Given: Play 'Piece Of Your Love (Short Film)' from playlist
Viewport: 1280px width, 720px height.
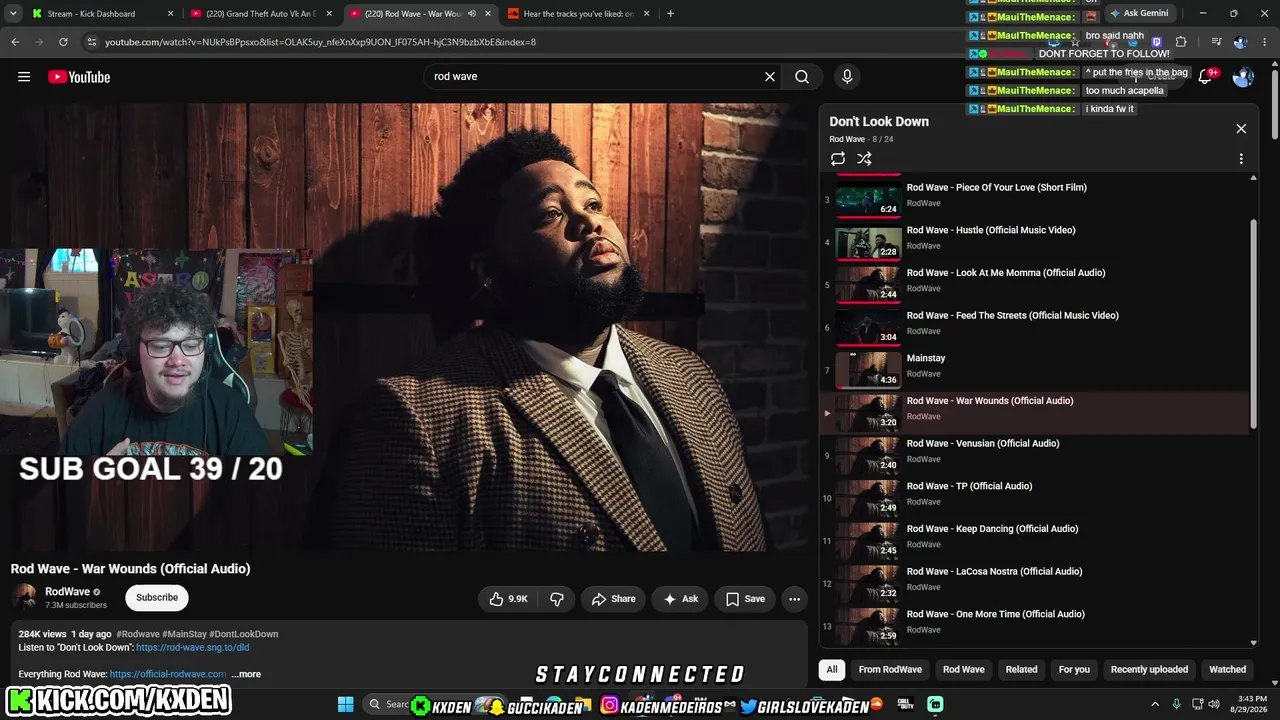Looking at the screenshot, I should 1035,195.
